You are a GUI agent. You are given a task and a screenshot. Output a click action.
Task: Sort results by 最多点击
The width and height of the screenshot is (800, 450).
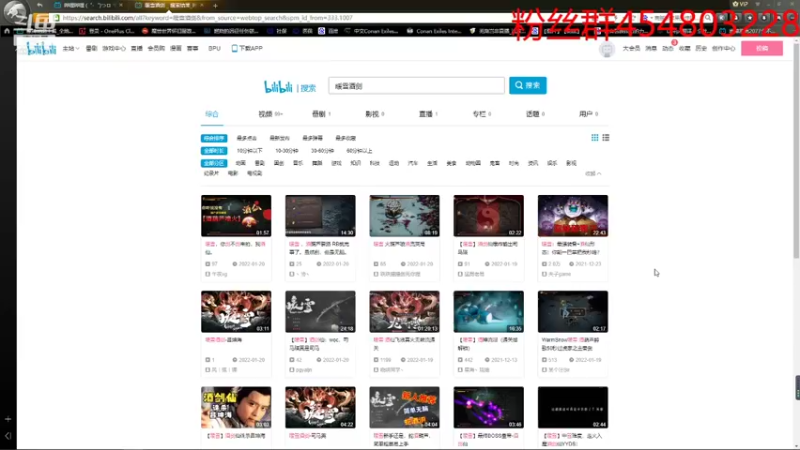(x=246, y=138)
